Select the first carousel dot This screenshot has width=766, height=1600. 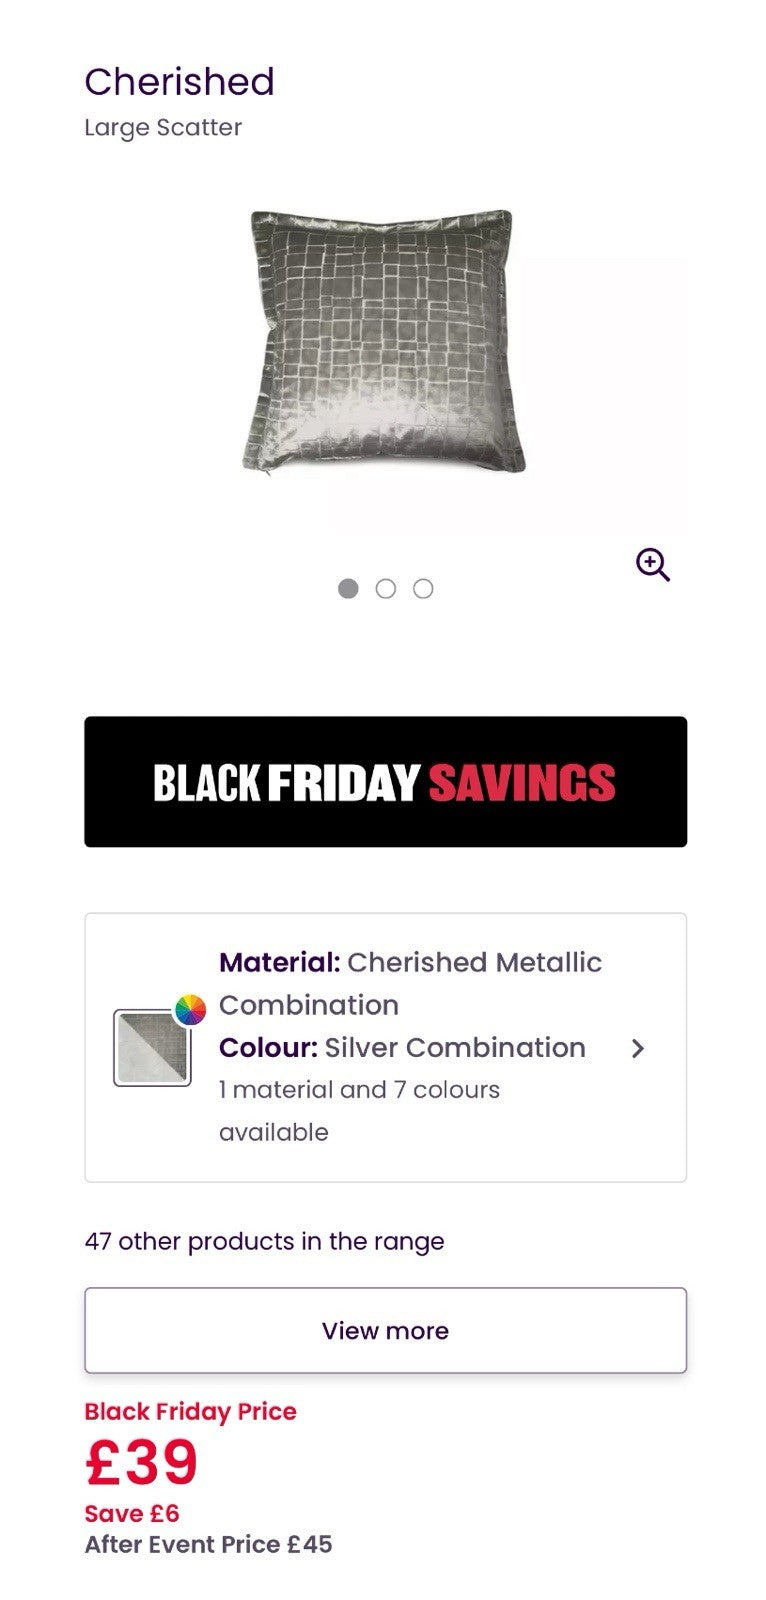(x=348, y=589)
